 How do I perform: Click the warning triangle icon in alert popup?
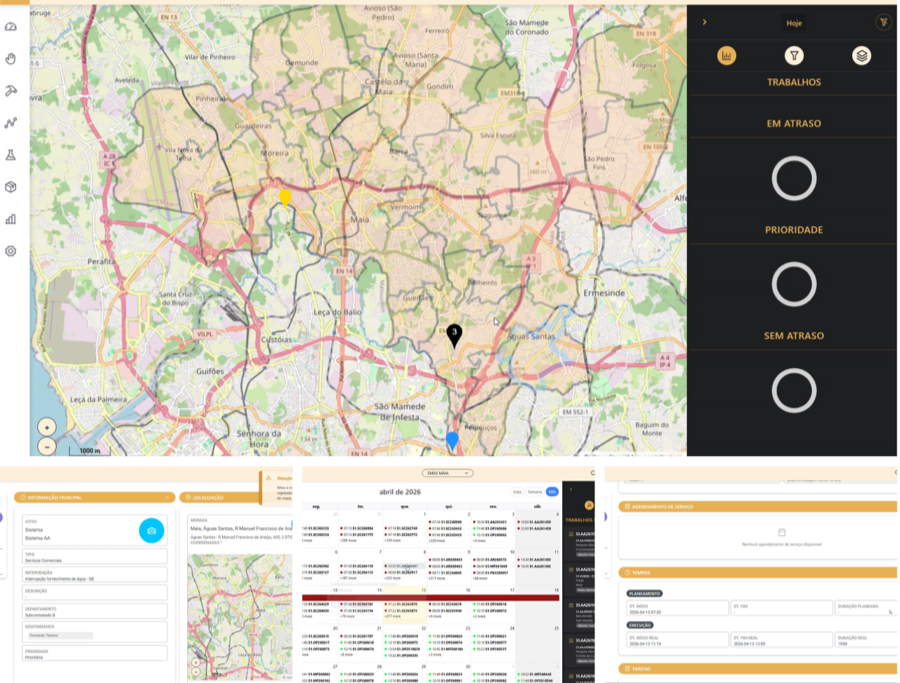(x=269, y=478)
